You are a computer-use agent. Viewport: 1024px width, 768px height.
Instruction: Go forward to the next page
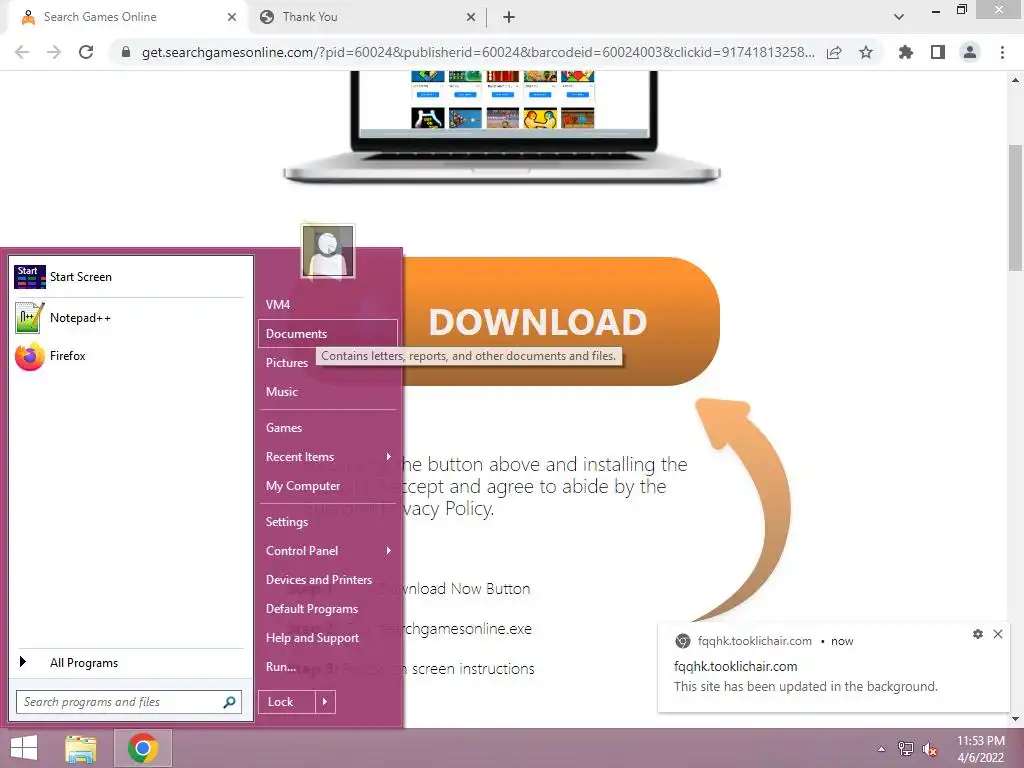tap(54, 52)
